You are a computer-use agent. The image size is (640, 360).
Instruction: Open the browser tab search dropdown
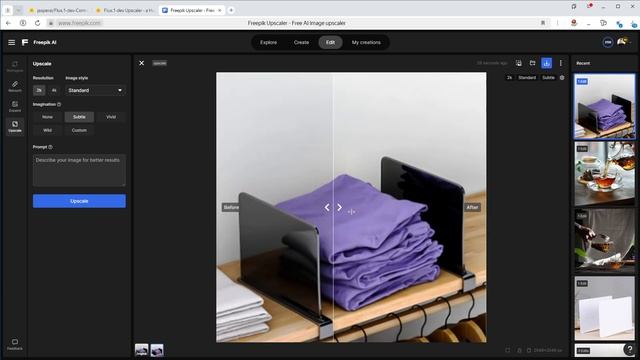[18, 10]
